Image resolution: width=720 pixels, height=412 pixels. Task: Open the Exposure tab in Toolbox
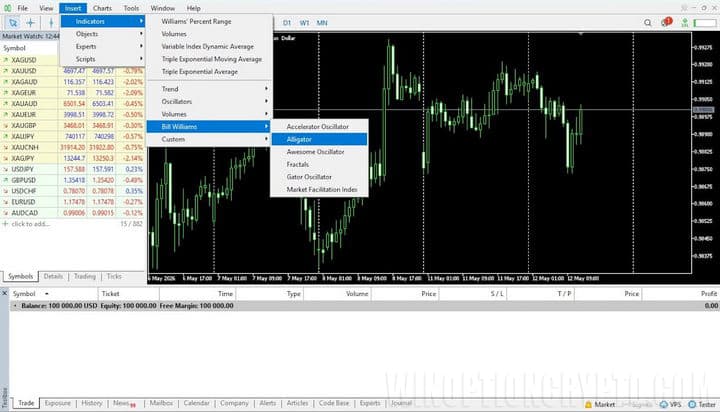click(58, 403)
